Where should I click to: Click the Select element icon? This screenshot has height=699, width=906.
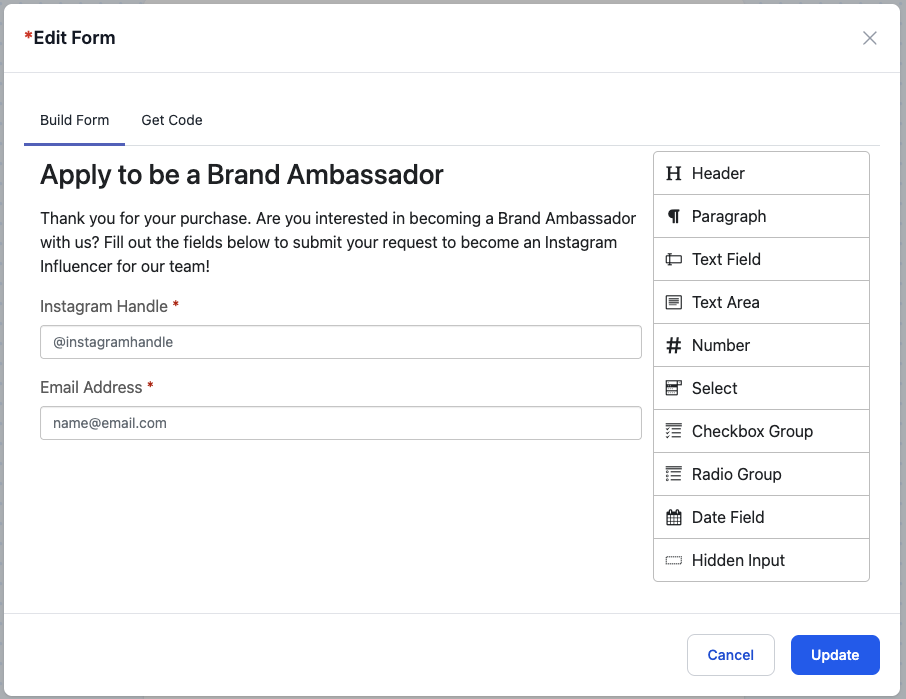point(674,388)
